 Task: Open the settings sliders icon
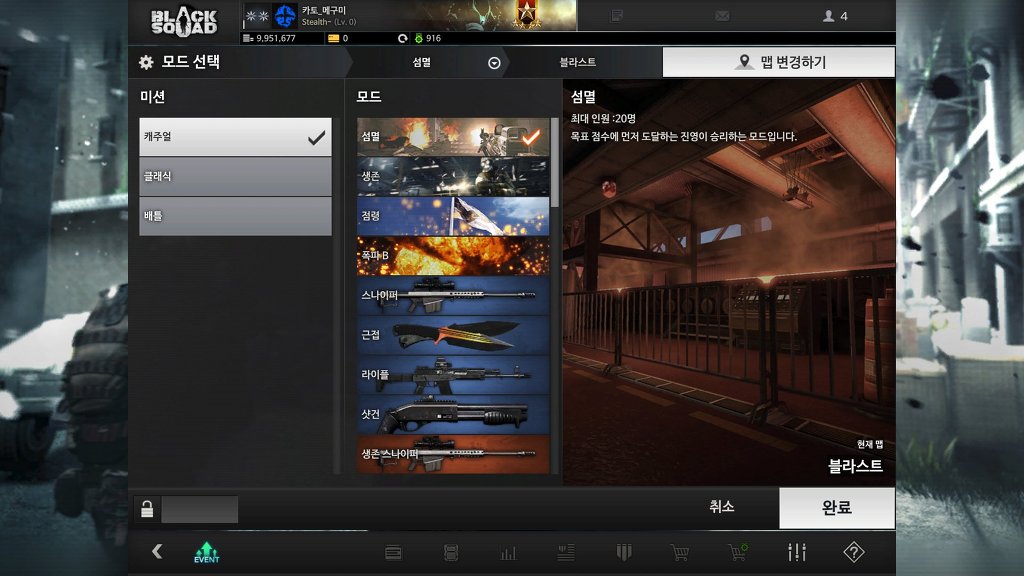[x=797, y=552]
